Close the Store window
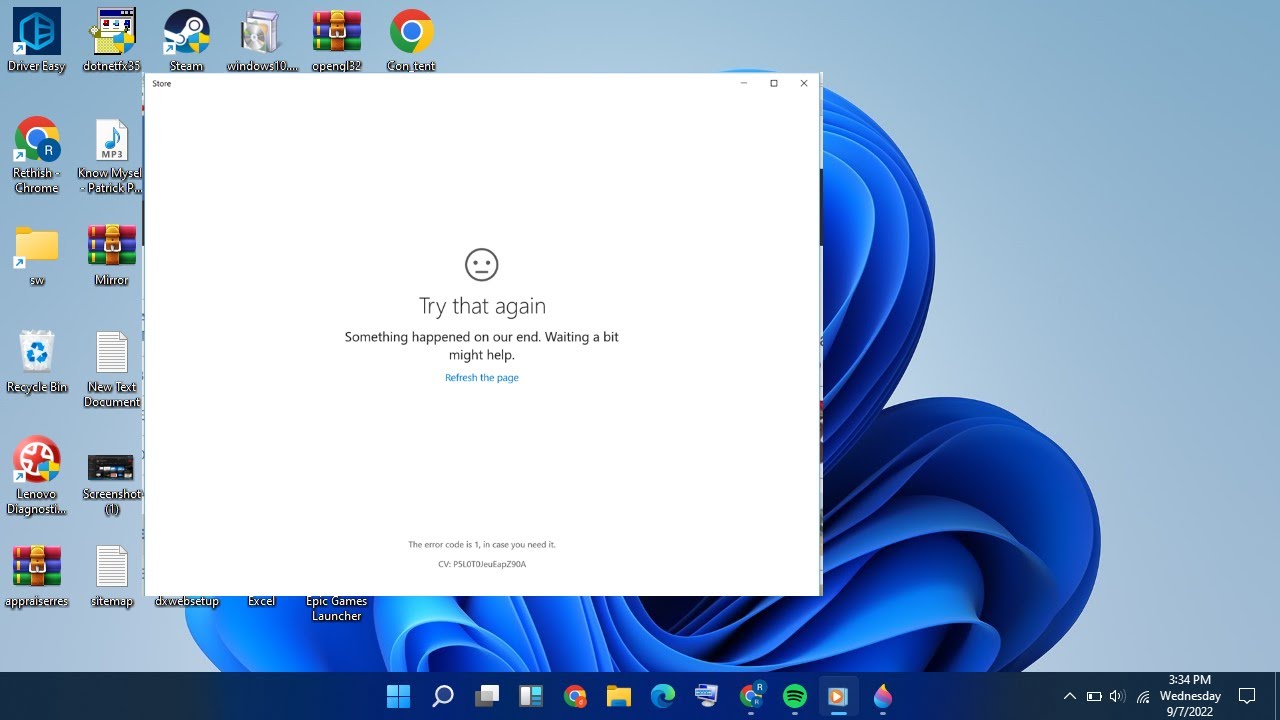 click(804, 83)
